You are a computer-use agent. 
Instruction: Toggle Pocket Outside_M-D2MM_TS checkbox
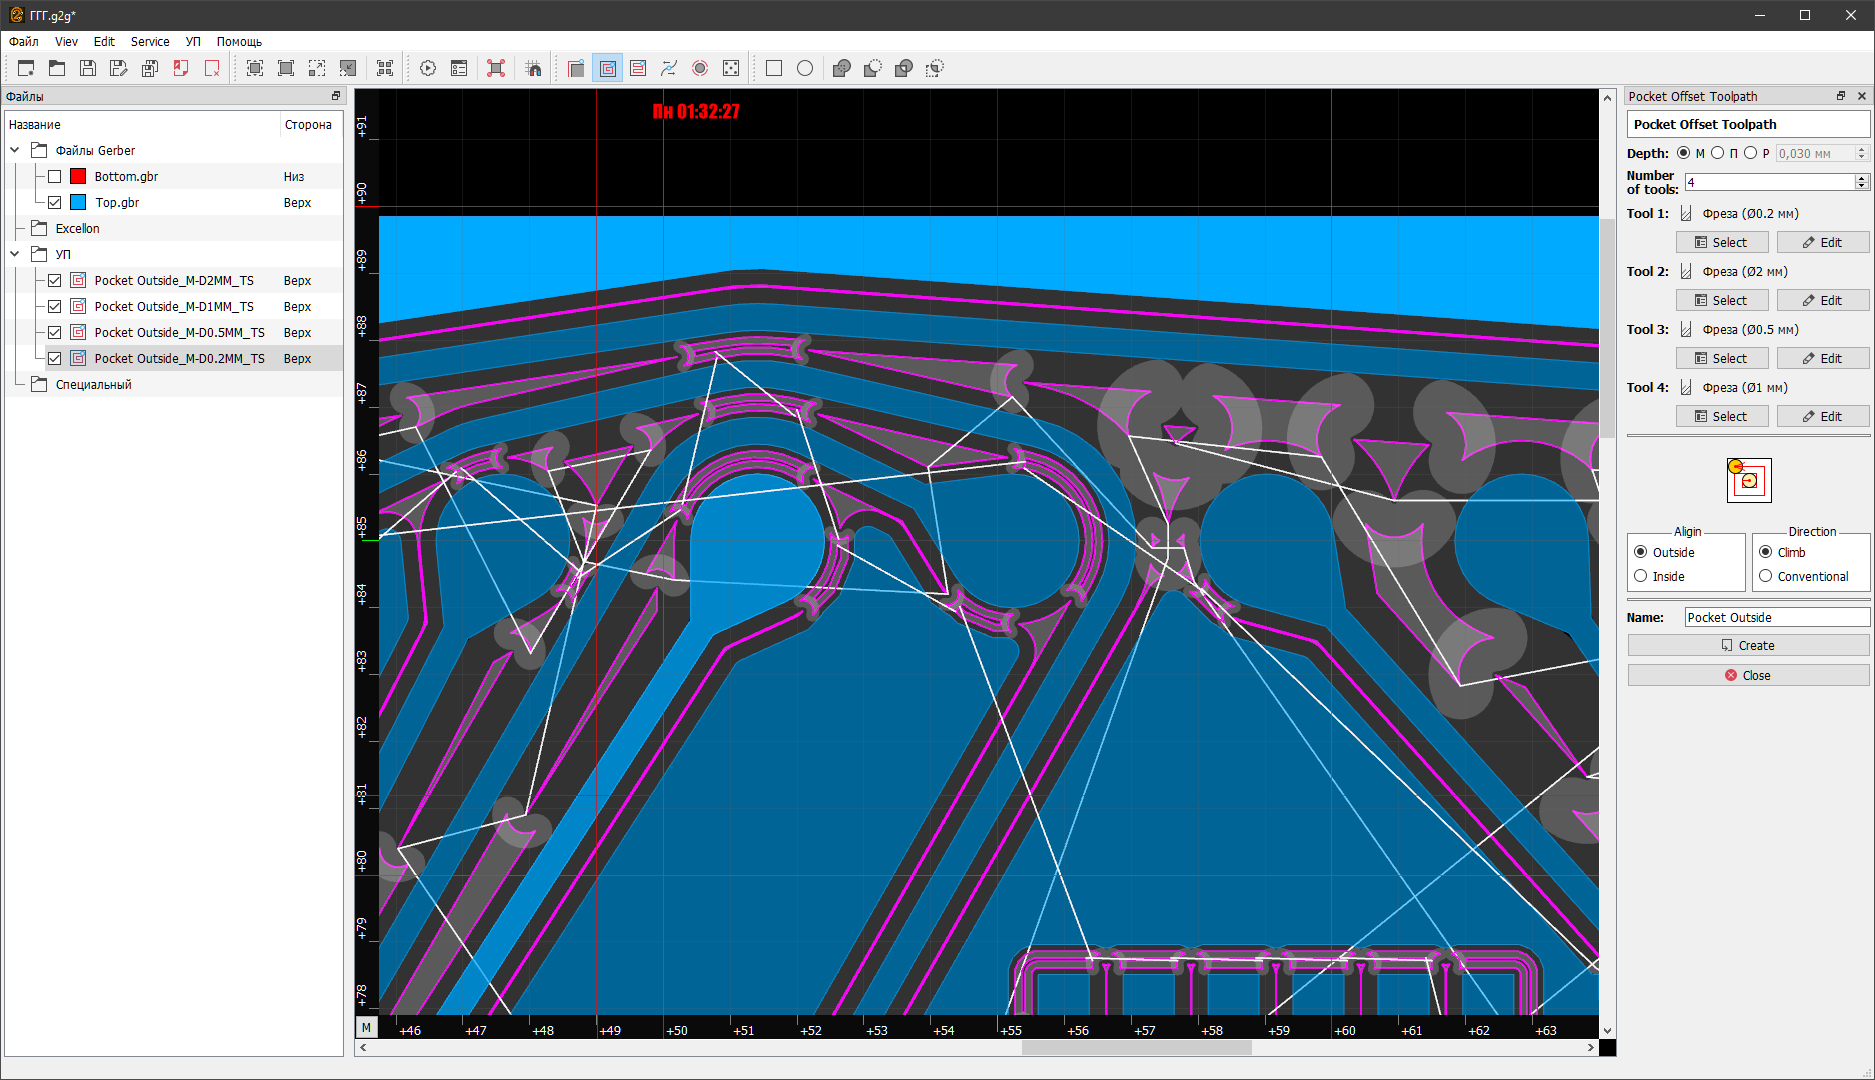[x=55, y=280]
